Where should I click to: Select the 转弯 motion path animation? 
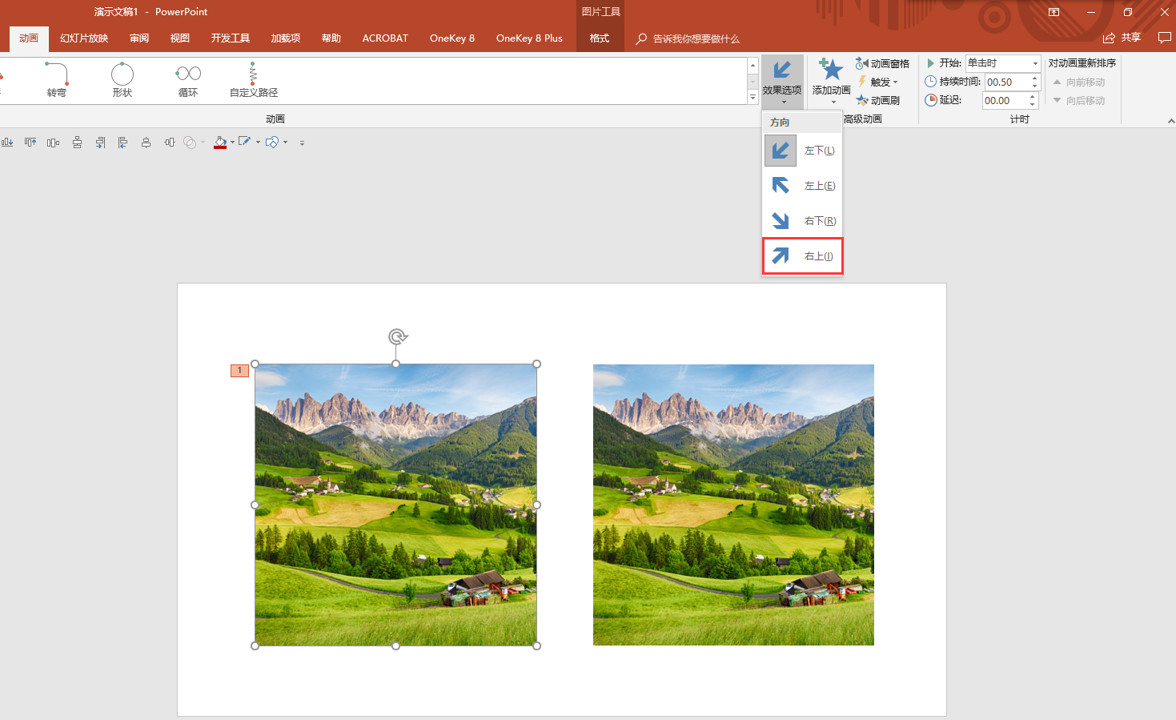[x=56, y=80]
